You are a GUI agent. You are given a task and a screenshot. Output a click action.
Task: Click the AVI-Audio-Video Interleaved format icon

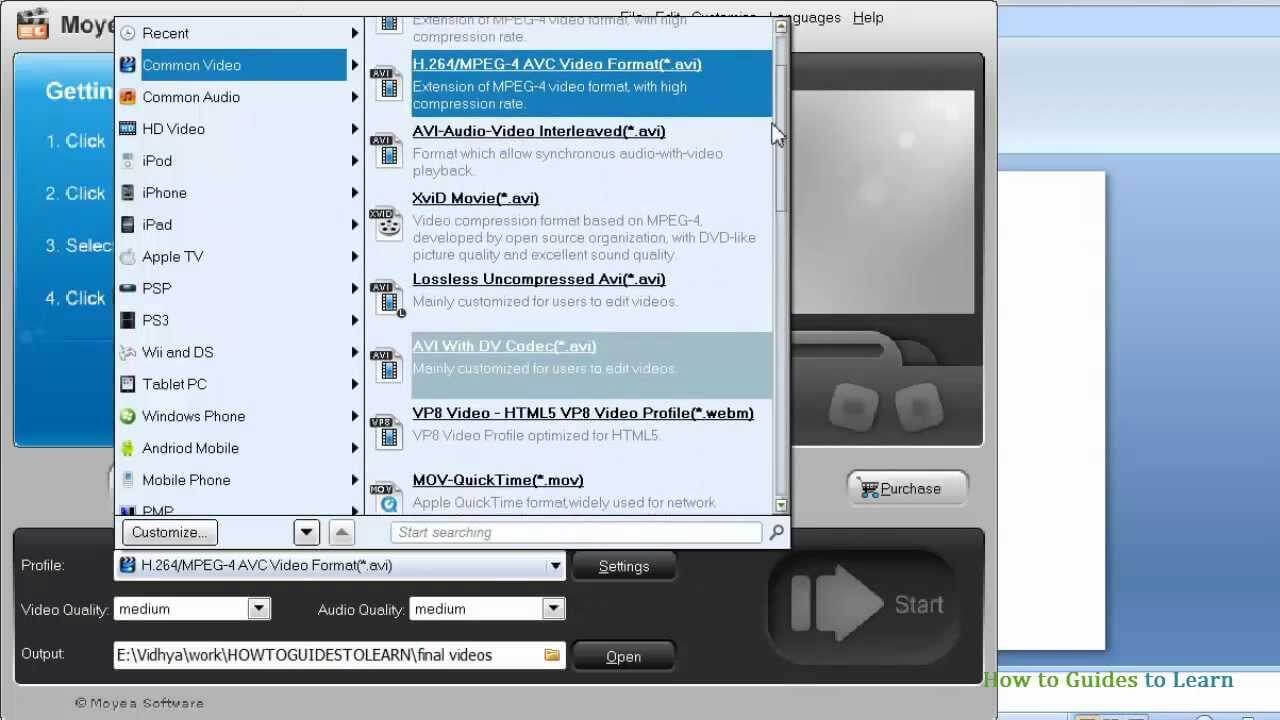point(386,151)
